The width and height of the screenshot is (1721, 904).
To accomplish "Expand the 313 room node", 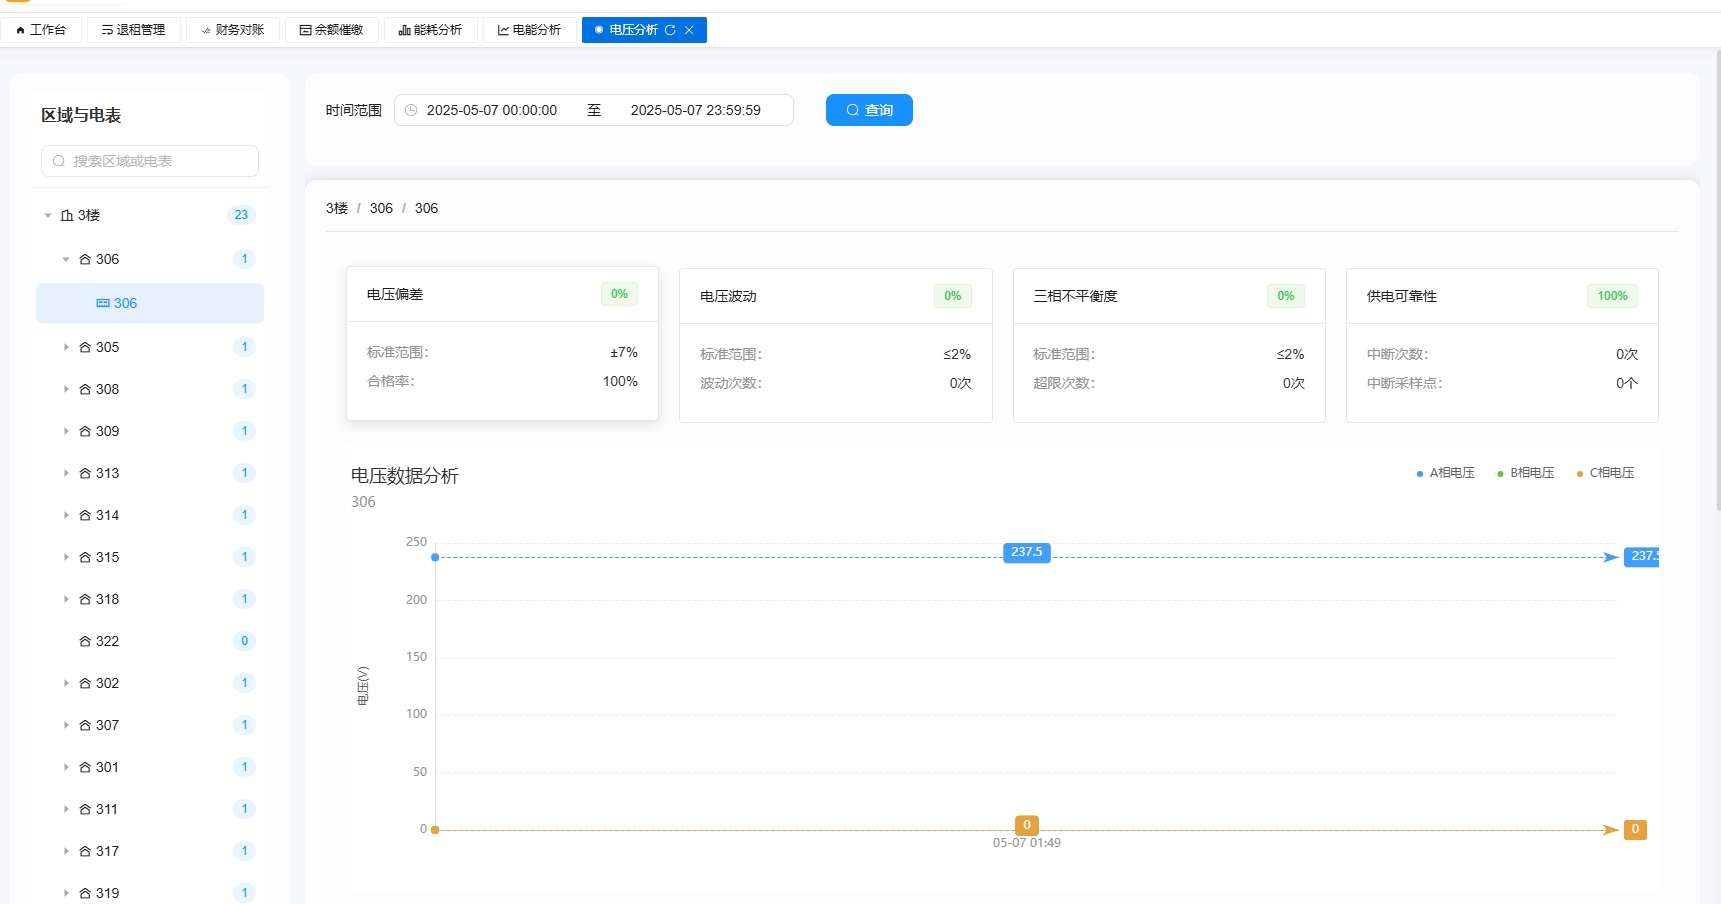I will (x=66, y=473).
